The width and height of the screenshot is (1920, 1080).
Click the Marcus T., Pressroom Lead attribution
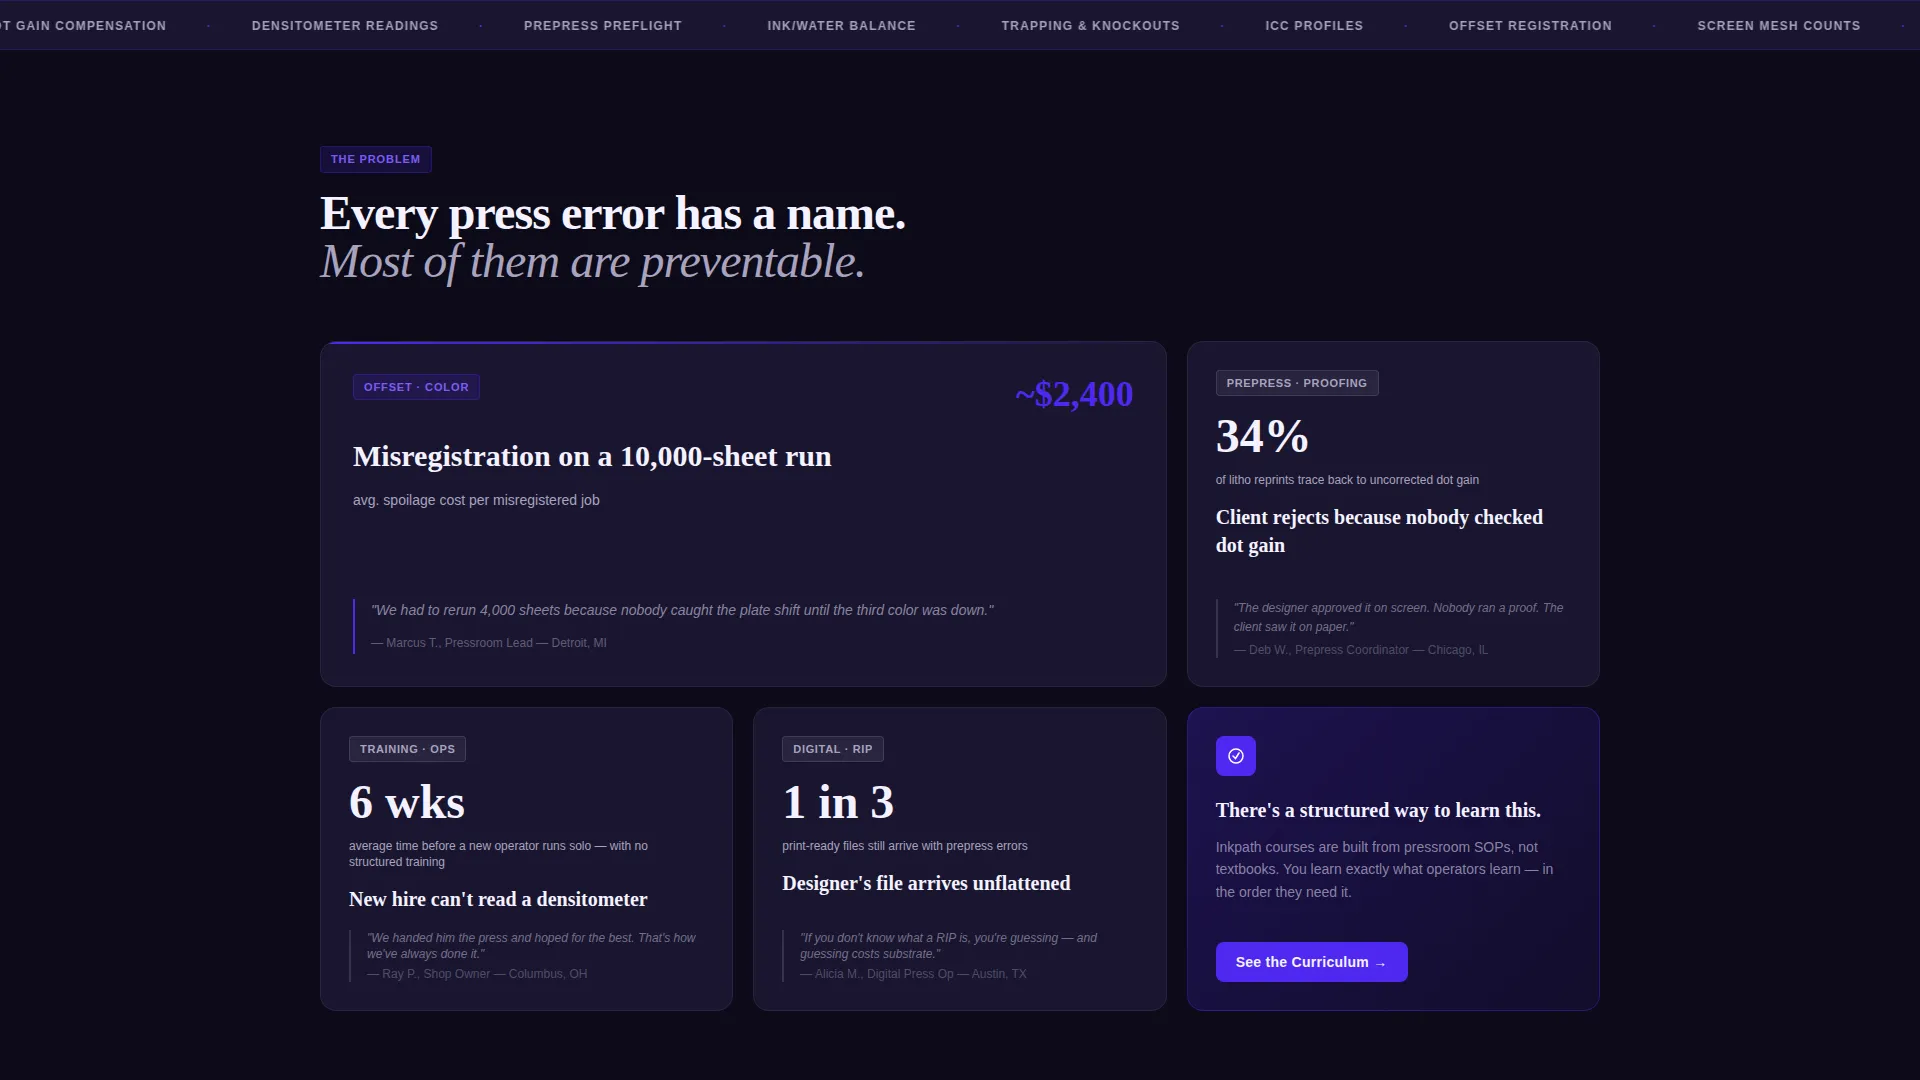[489, 643]
